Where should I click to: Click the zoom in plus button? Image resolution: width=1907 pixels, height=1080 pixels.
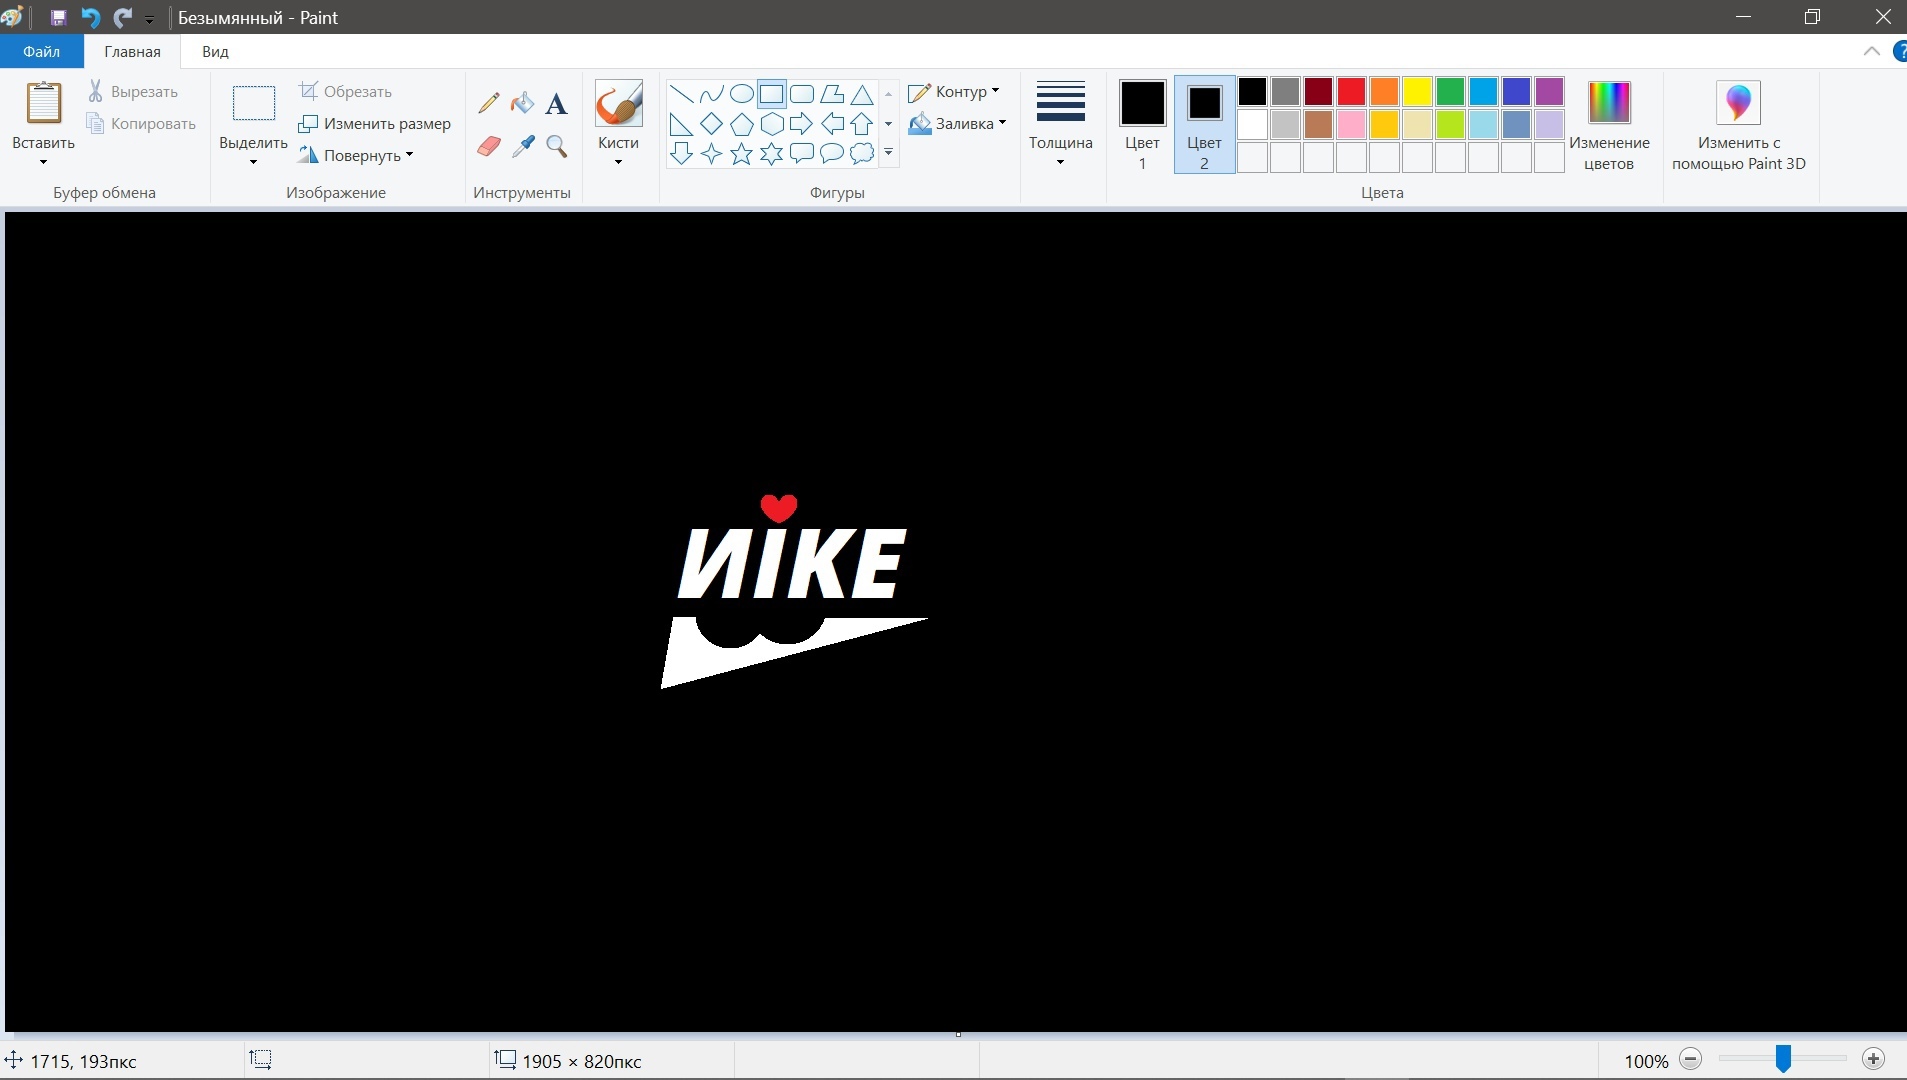tap(1873, 1059)
